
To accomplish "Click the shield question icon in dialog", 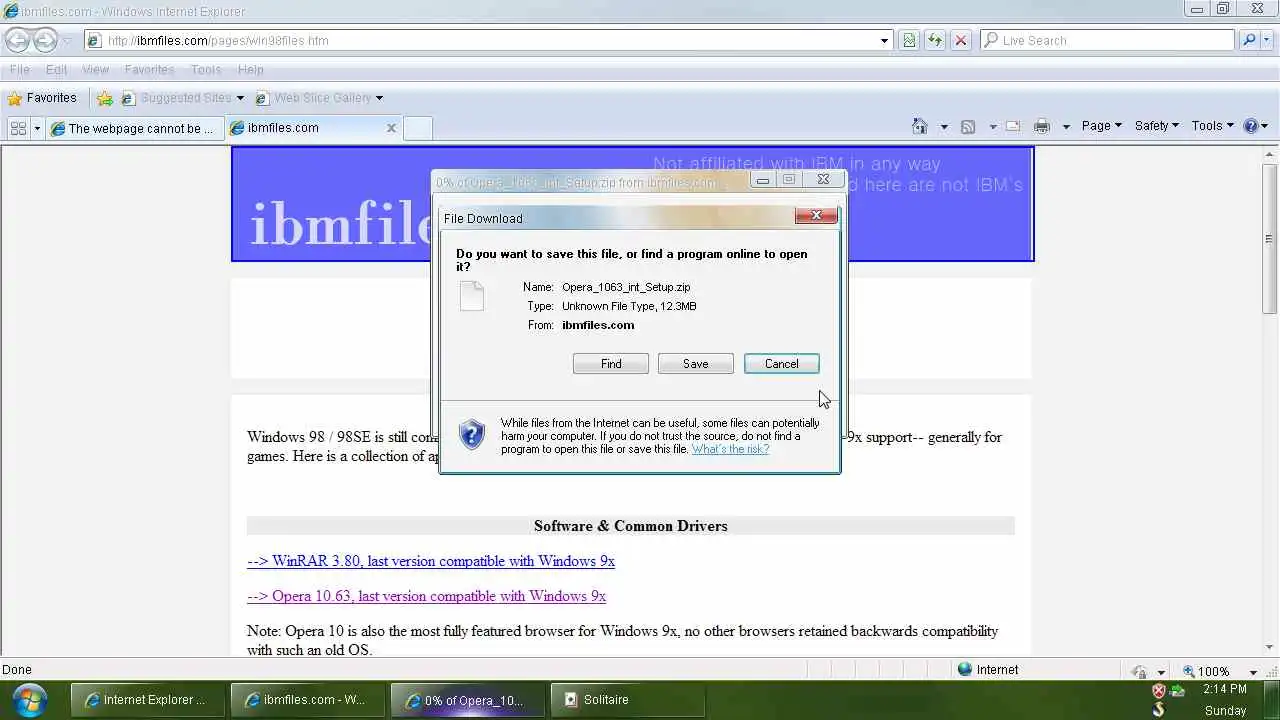I will [472, 435].
